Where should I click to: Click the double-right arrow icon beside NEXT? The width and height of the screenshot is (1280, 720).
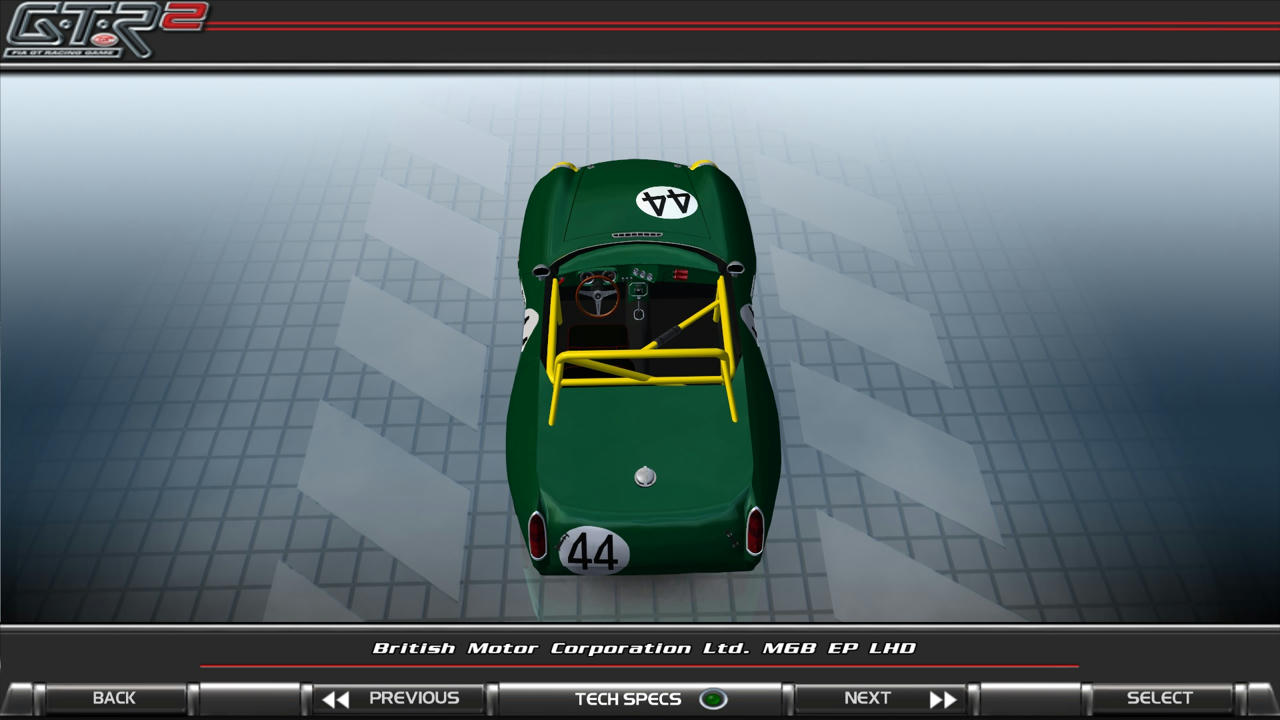(943, 699)
